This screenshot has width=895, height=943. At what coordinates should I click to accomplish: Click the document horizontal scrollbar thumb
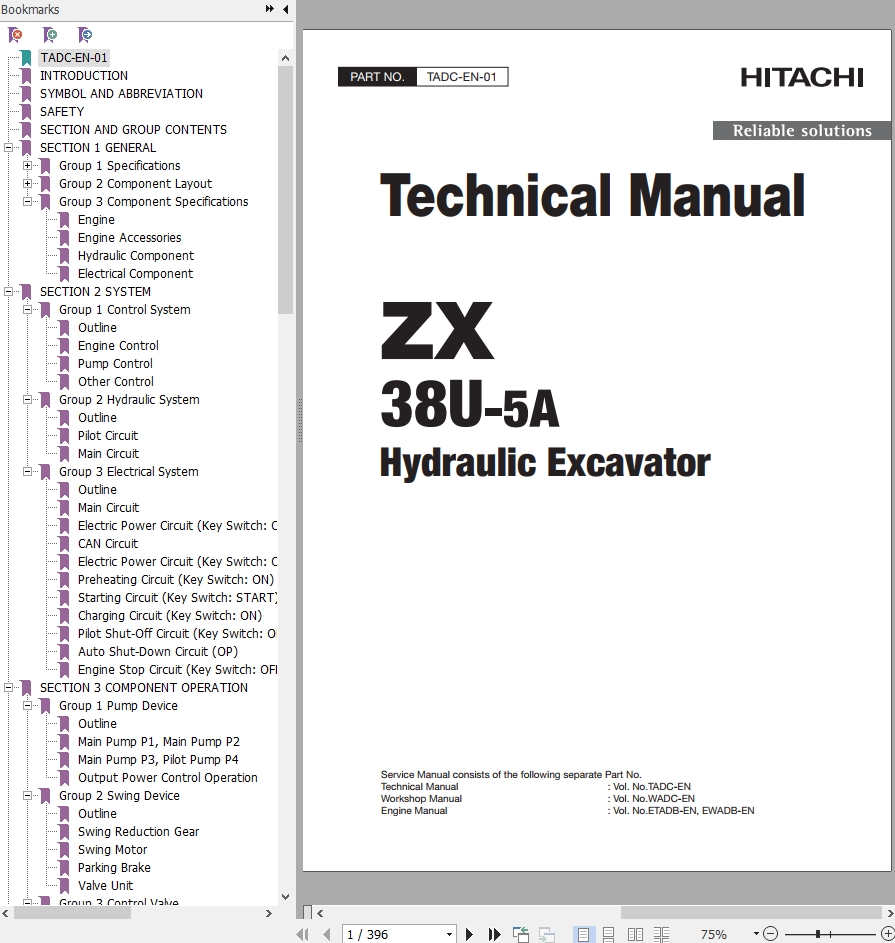point(751,914)
